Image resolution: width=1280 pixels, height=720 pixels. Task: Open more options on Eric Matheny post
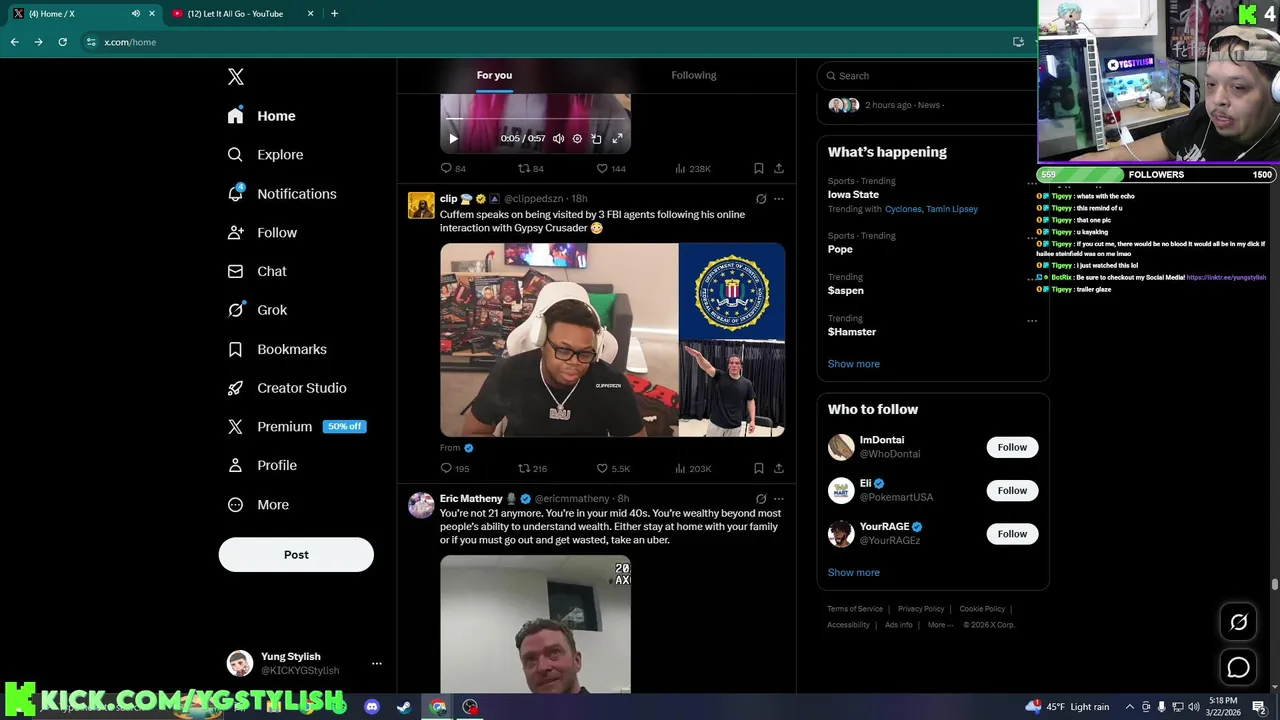[x=779, y=499]
